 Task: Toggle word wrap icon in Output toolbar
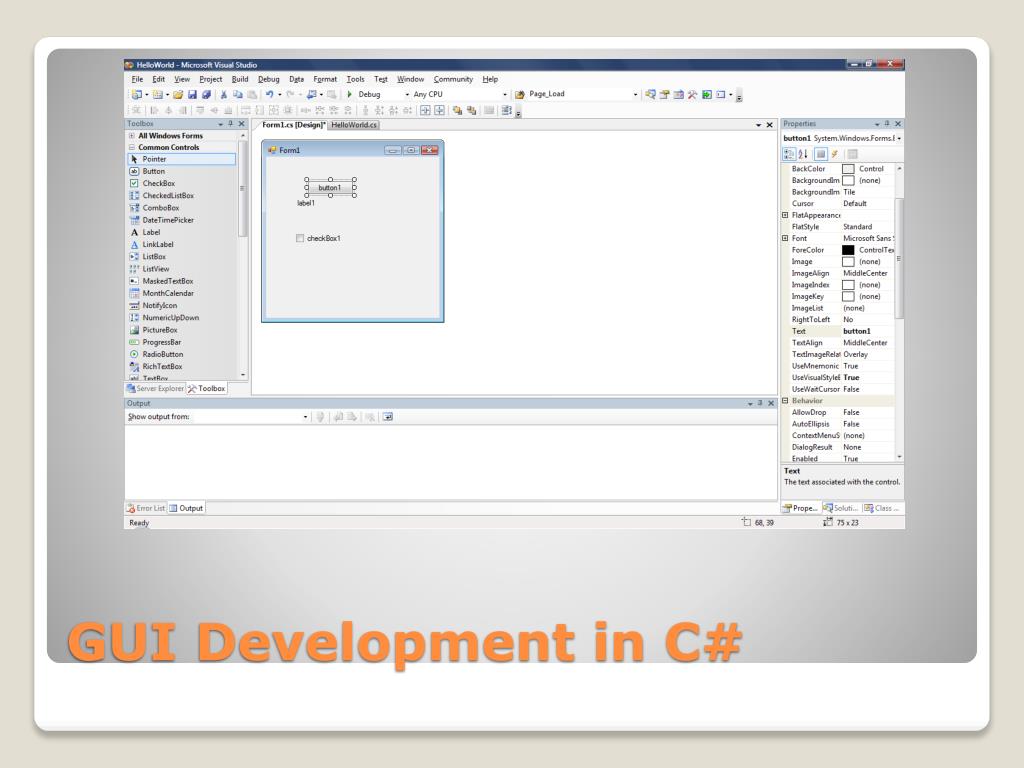(388, 417)
